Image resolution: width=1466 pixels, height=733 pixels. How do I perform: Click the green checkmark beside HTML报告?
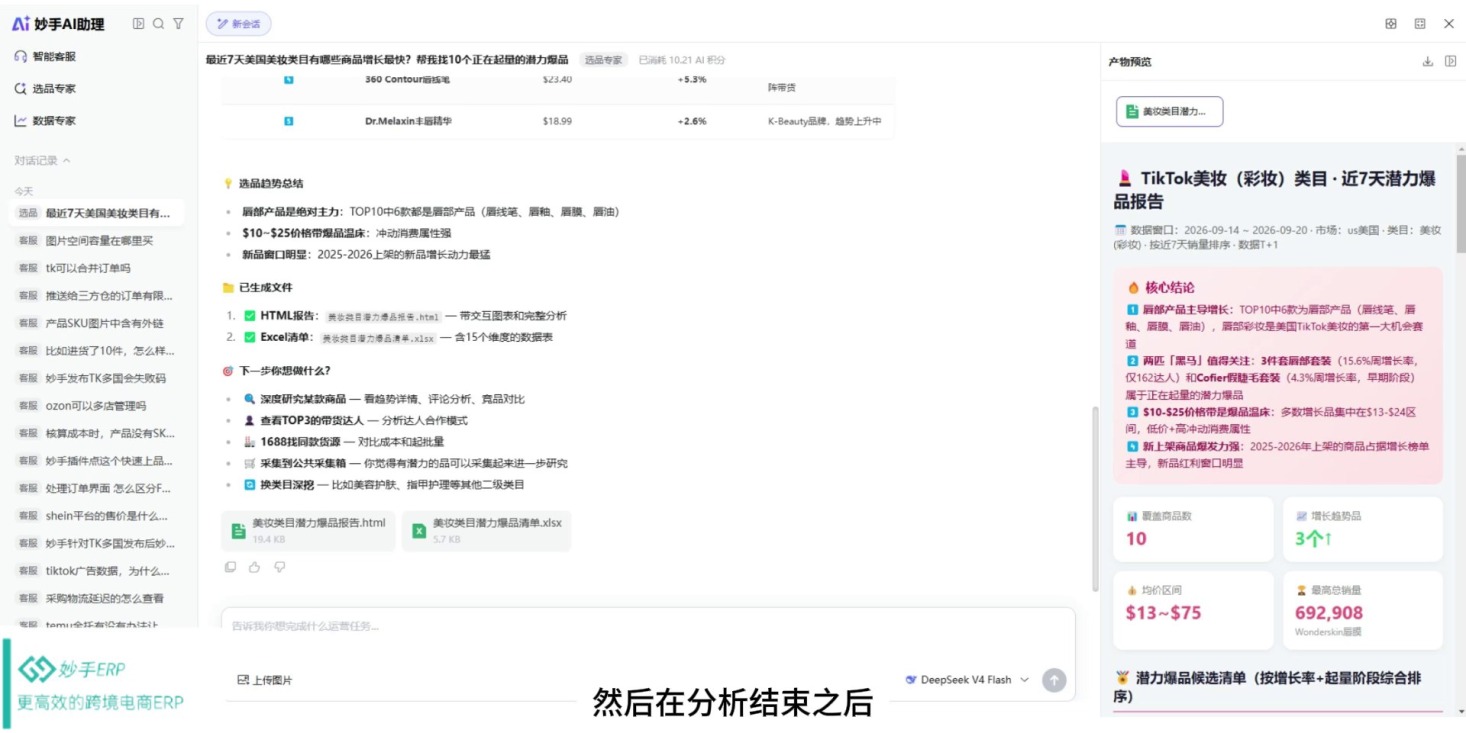(250, 315)
